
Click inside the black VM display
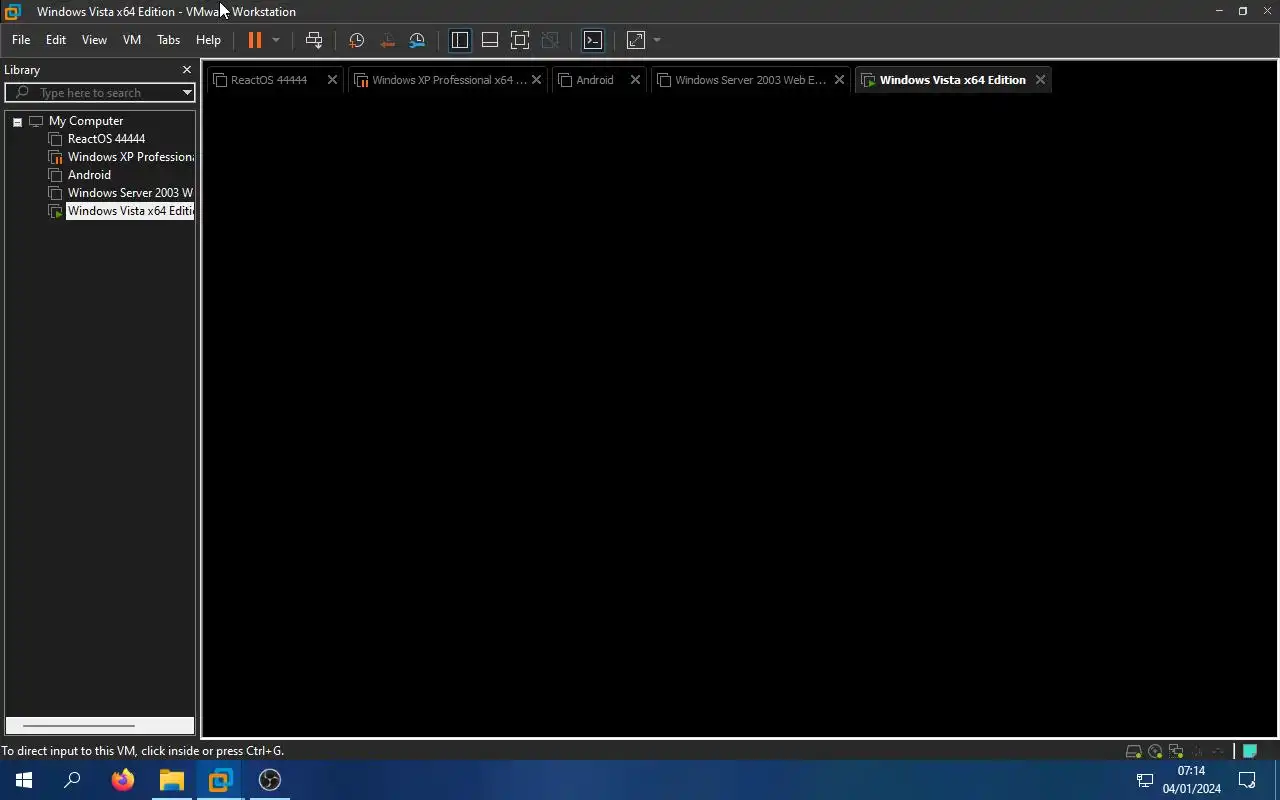pos(739,415)
